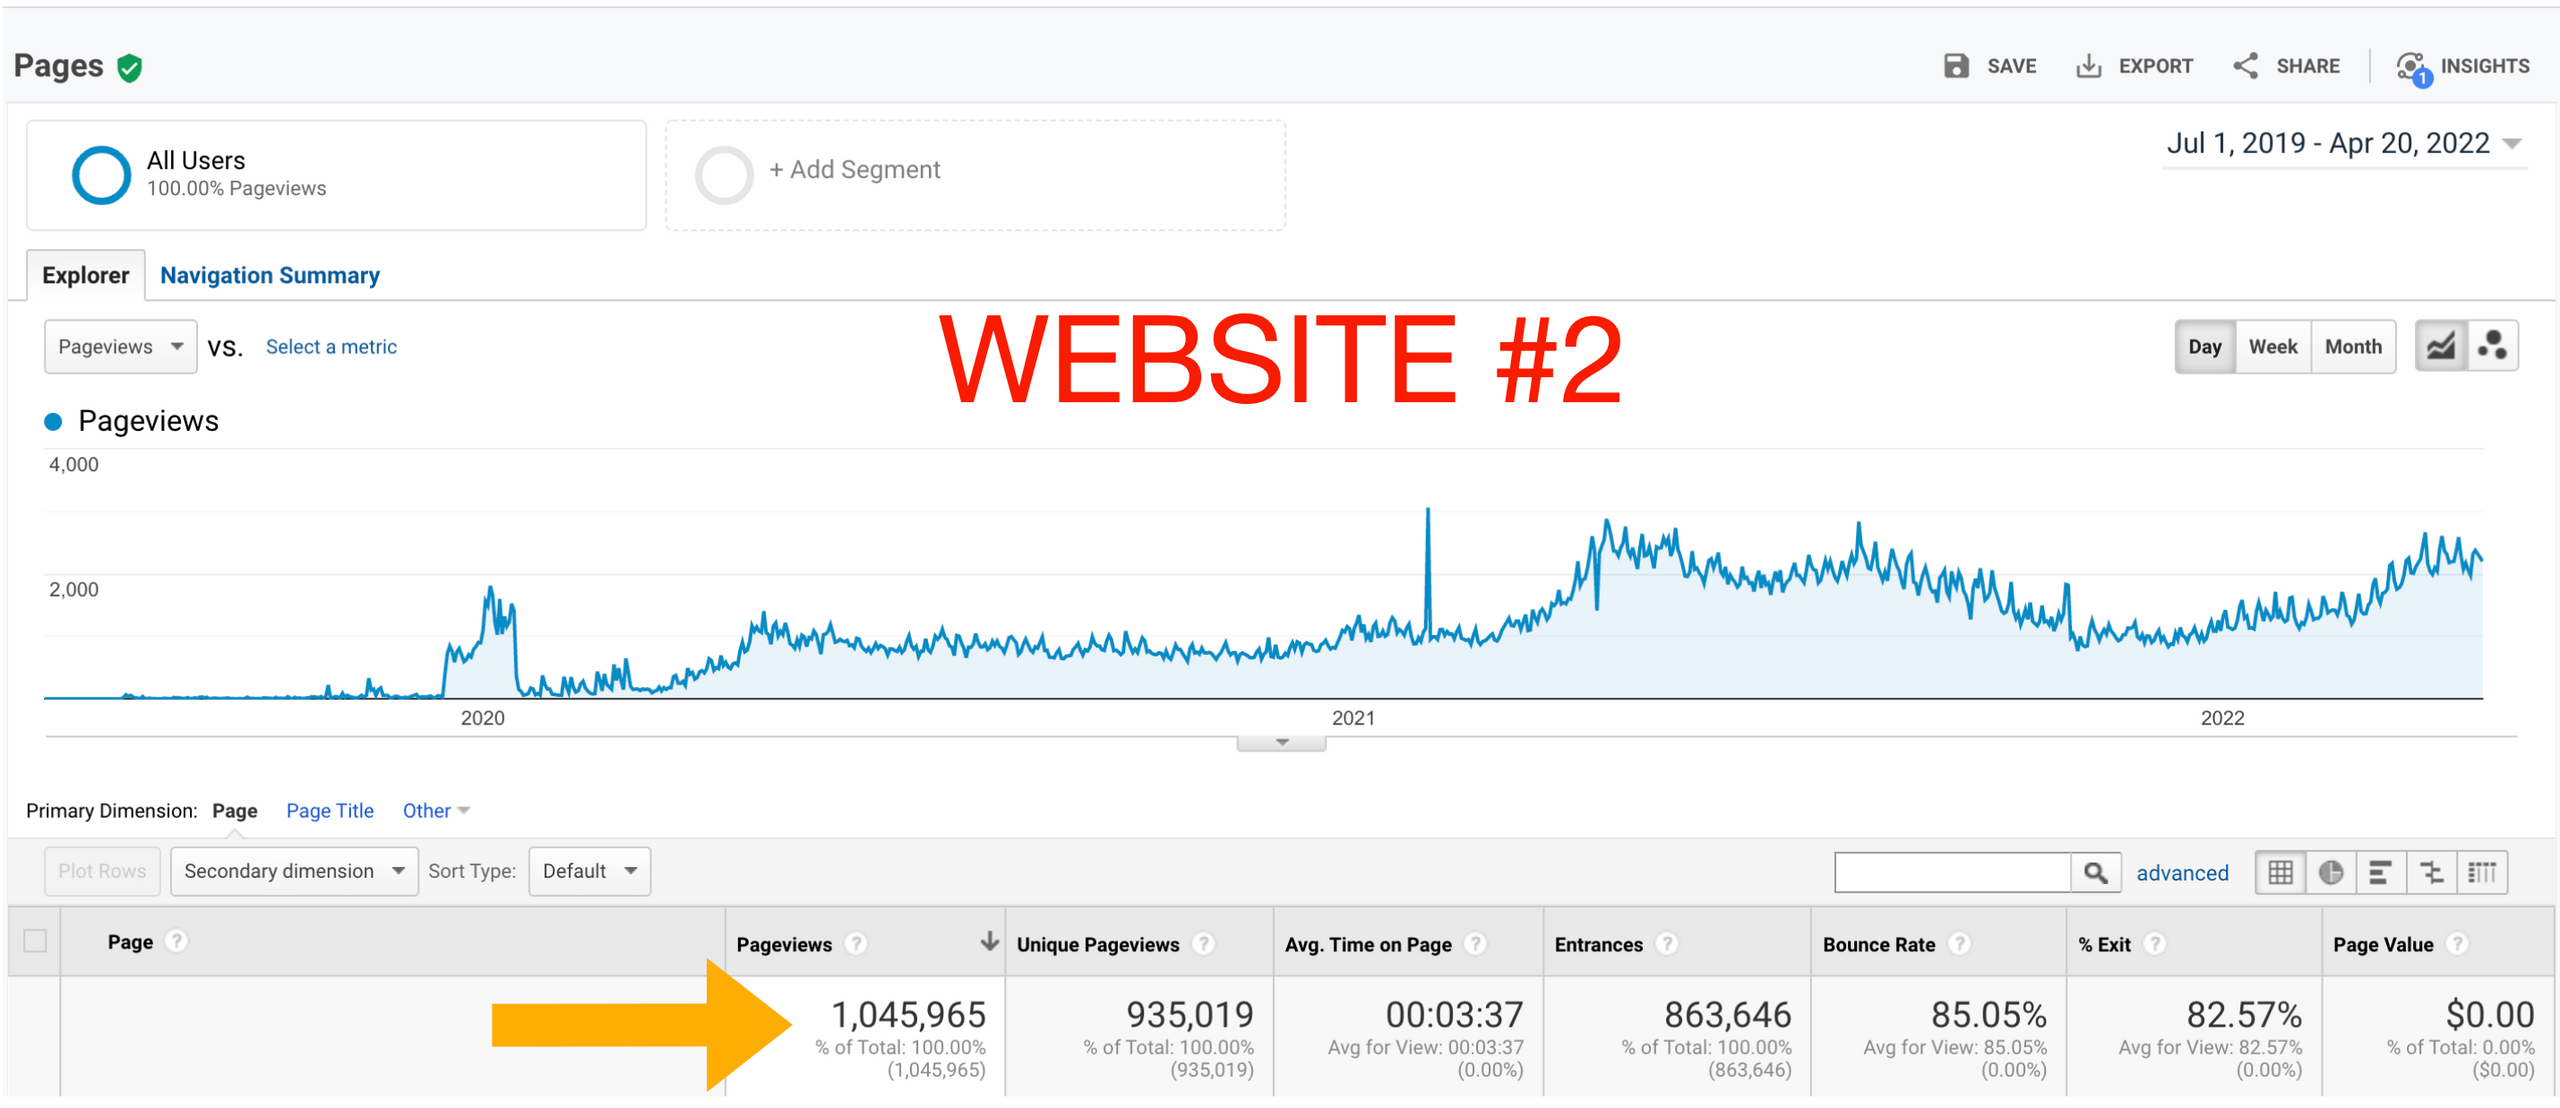
Task: Switch to motion chart icon
Action: (x=2492, y=346)
